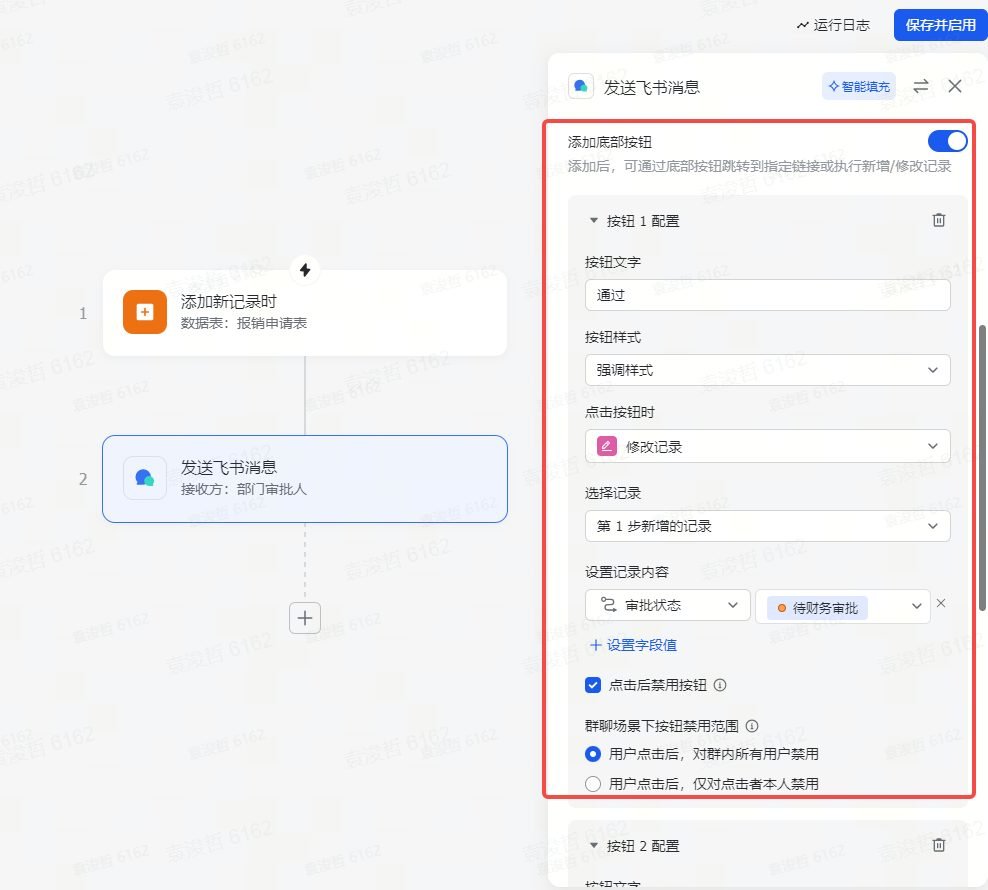This screenshot has height=890, width=988.
Task: Collapse the 按钮 1 配置 section
Action: [x=593, y=221]
